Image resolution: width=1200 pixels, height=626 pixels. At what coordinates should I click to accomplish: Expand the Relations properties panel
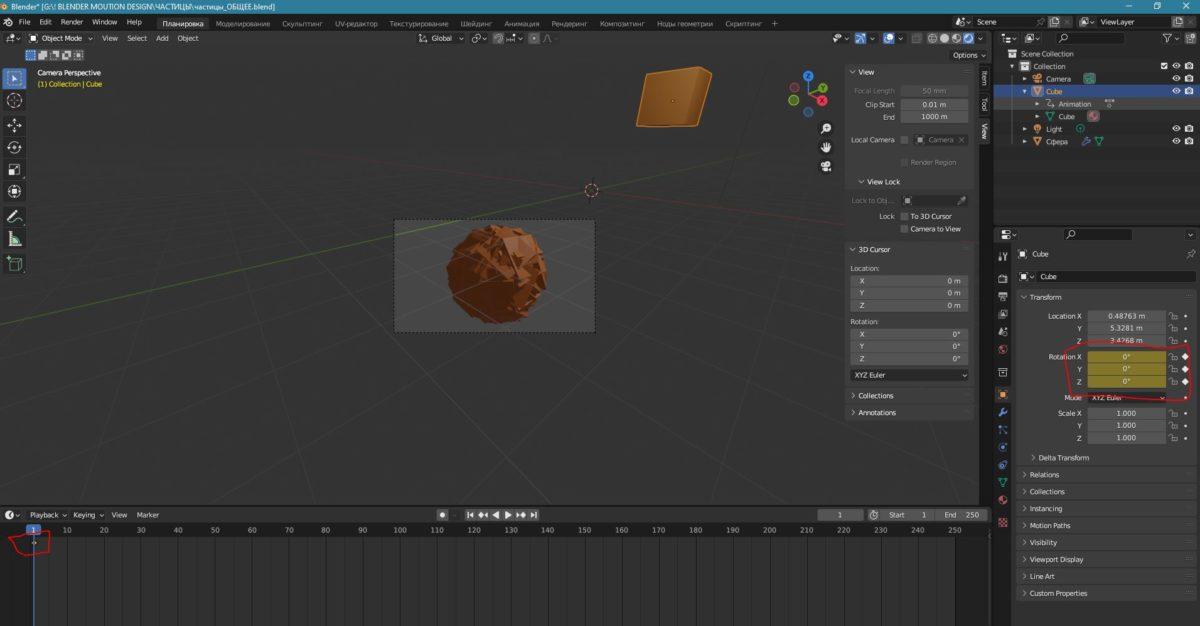tap(1044, 475)
